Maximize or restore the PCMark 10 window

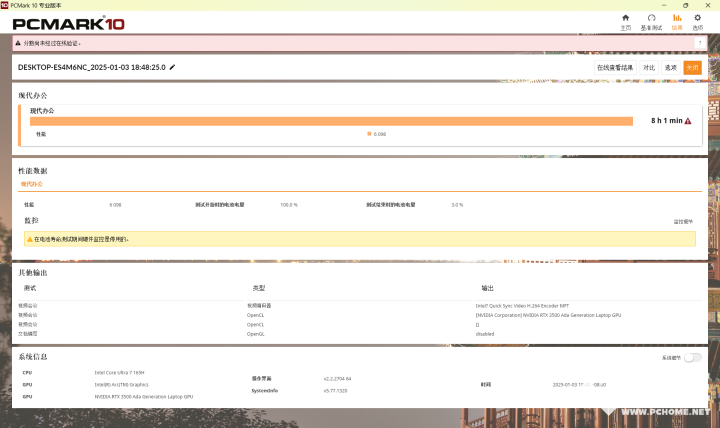pyautogui.click(x=686, y=5)
